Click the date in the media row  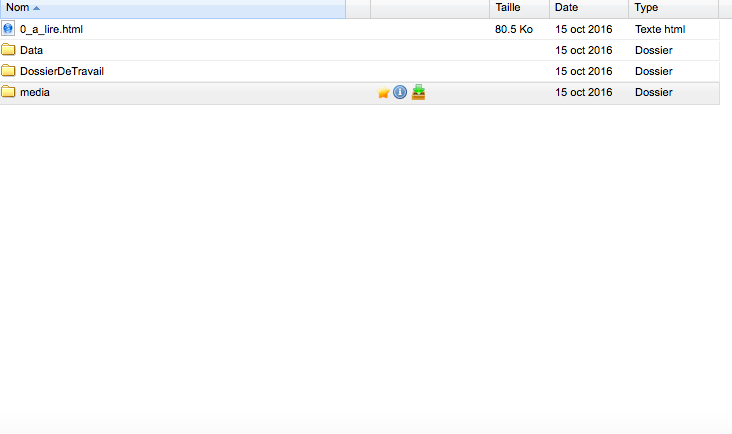584,92
